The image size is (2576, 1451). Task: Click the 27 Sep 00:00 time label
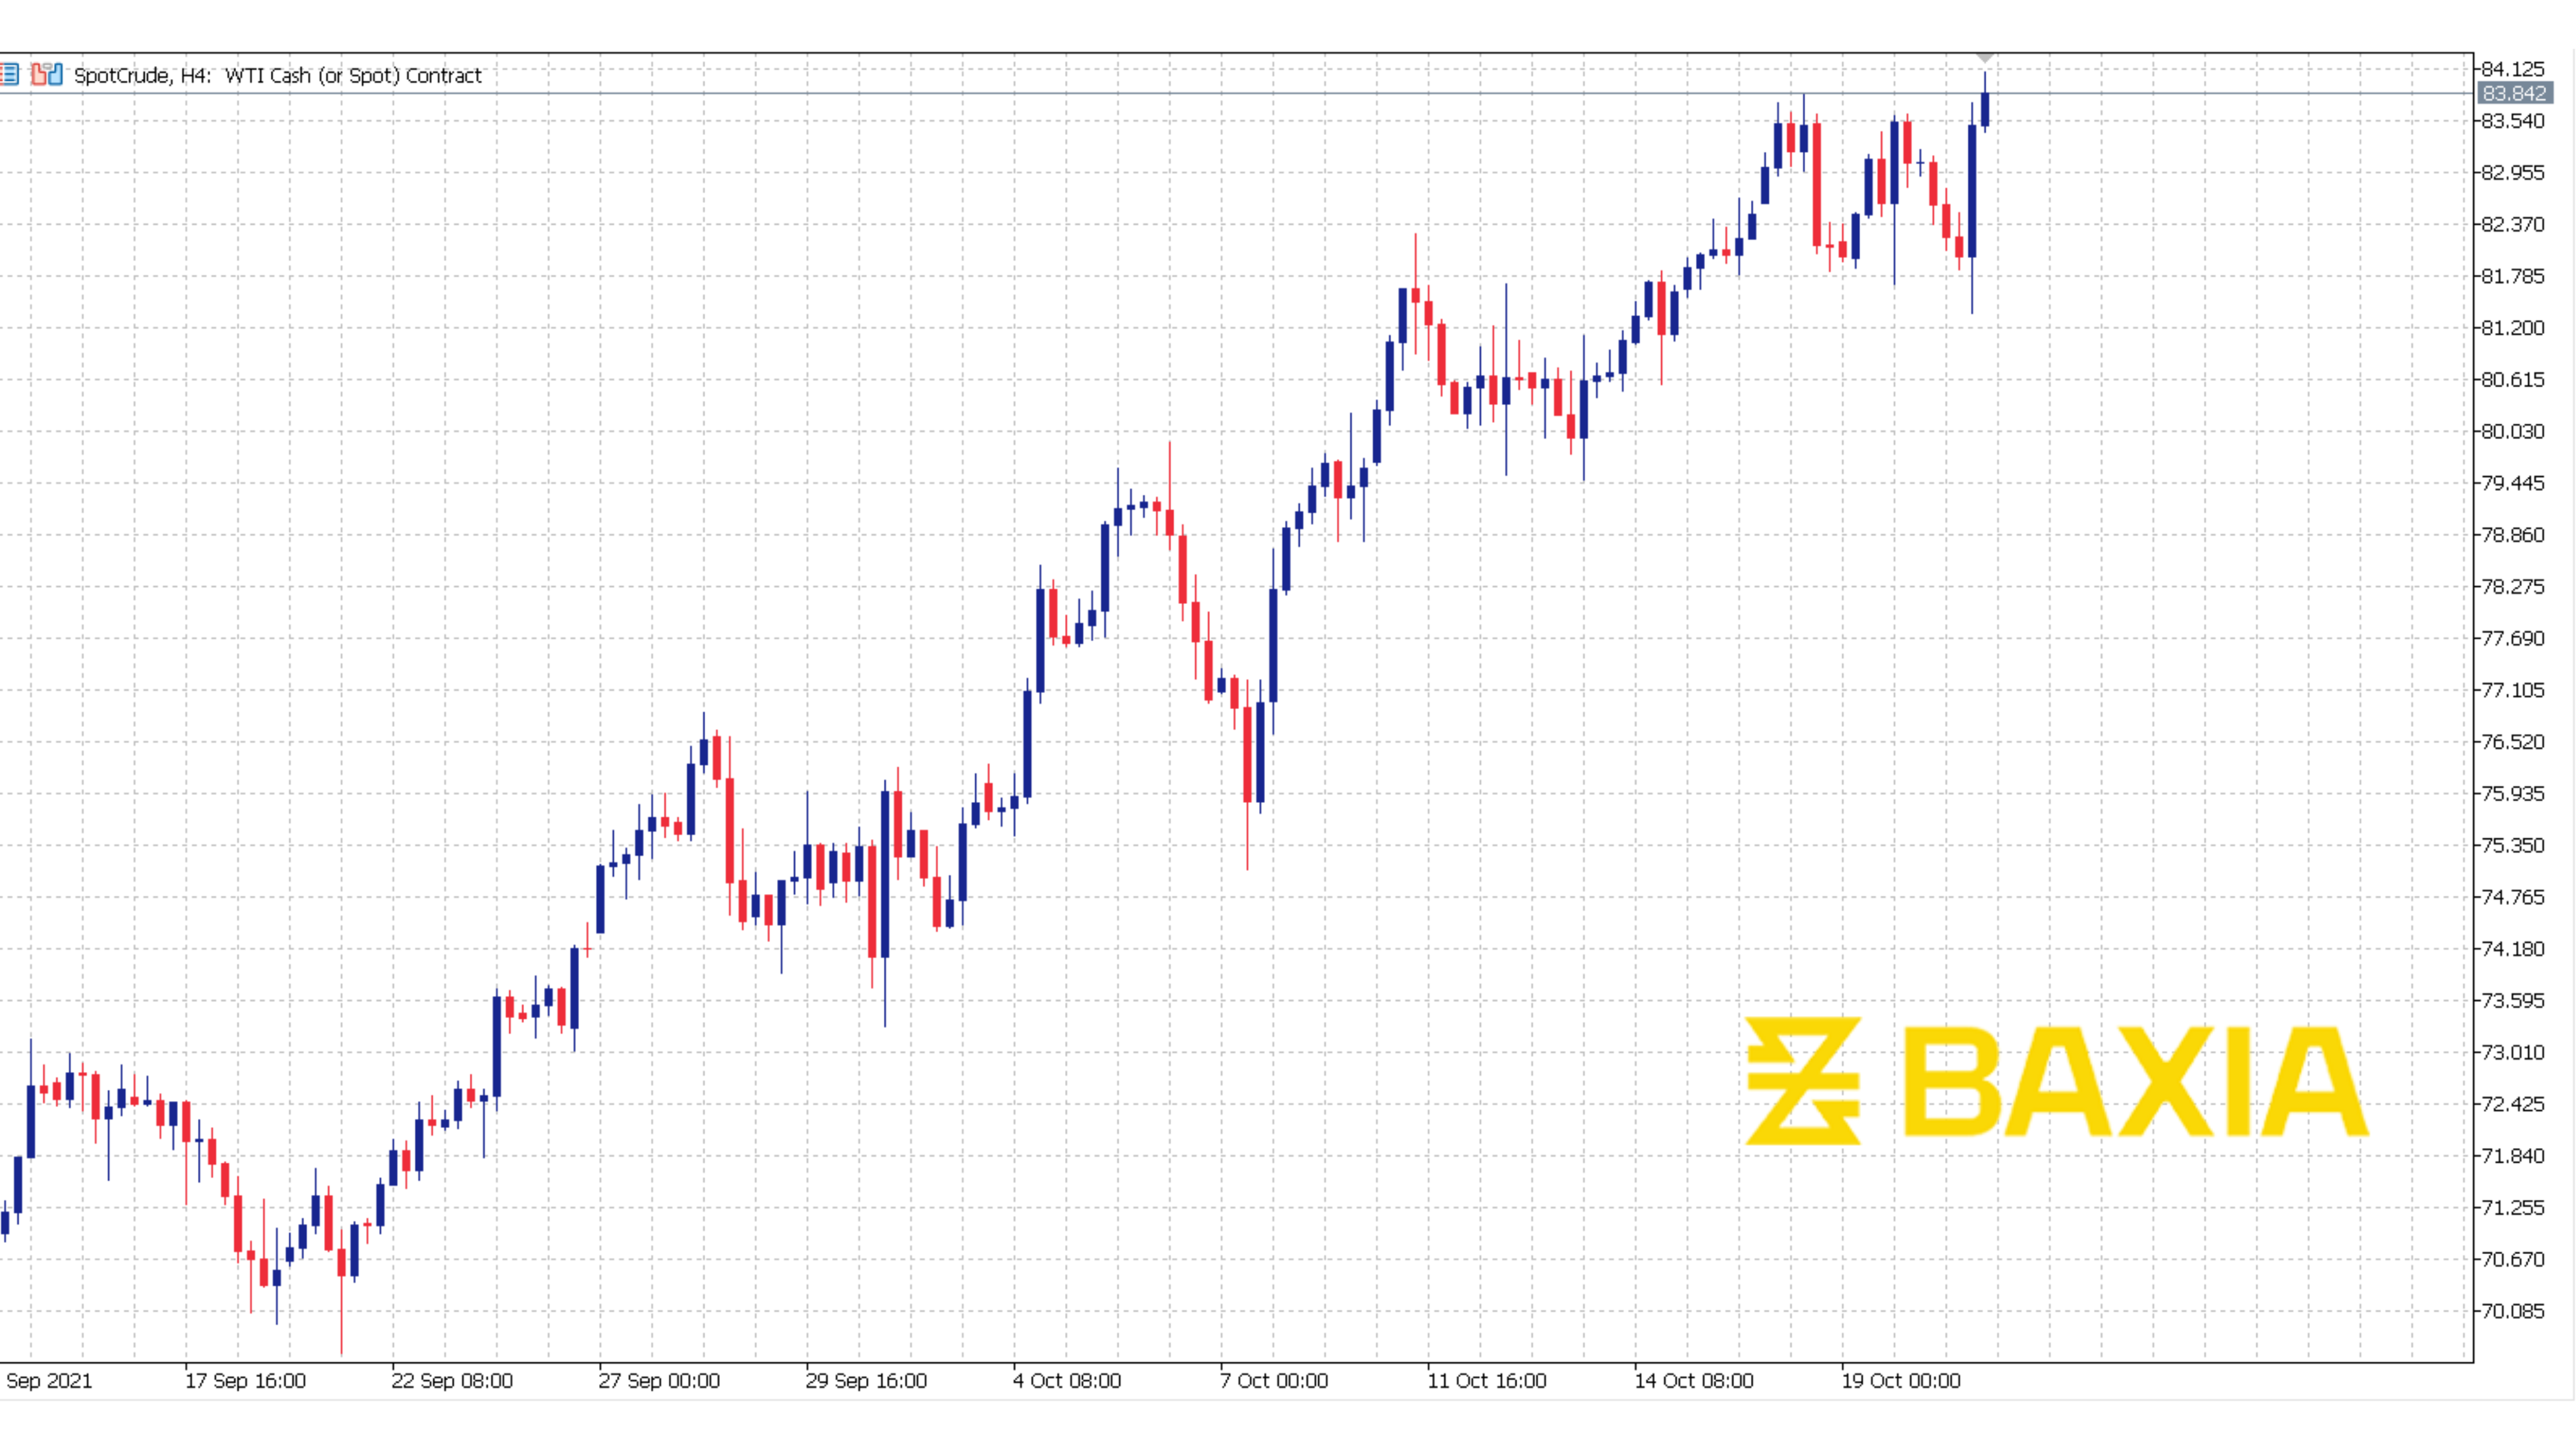(659, 1381)
